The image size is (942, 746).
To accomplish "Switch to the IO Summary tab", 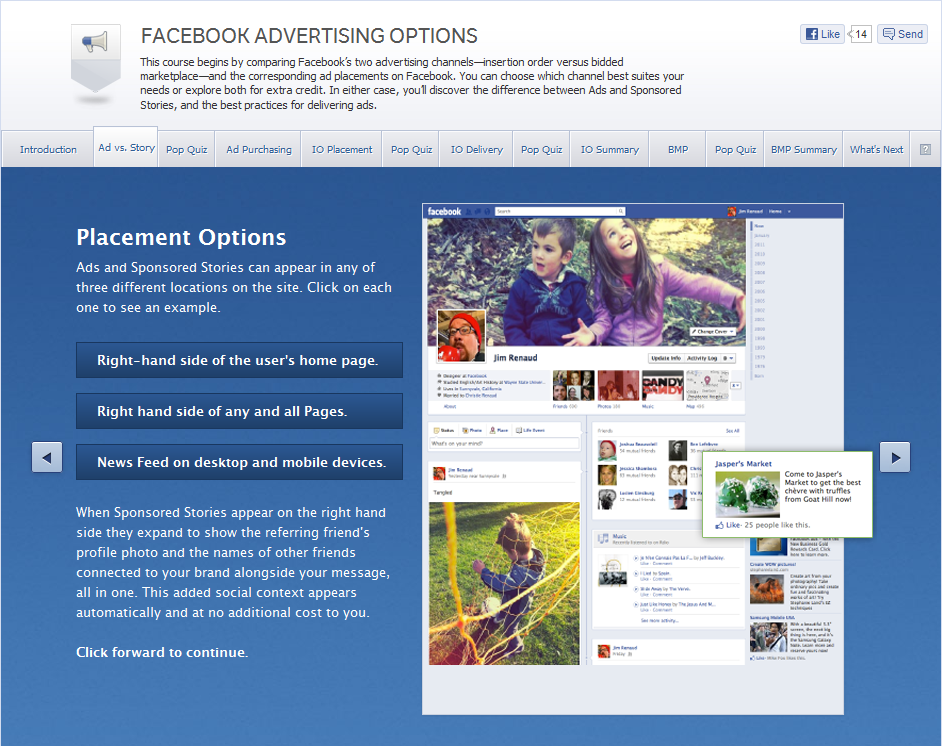I will pyautogui.click(x=610, y=150).
